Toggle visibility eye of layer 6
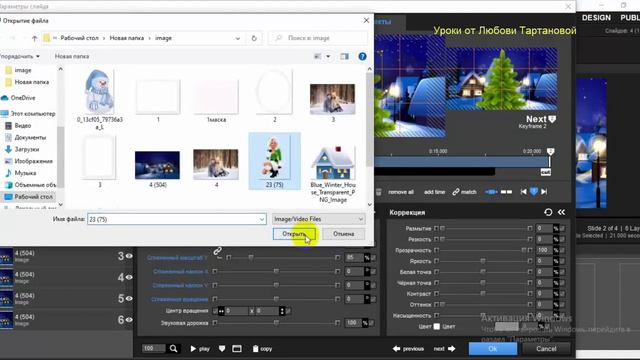Screen dimensions: 640x360 (x=129, y=320)
